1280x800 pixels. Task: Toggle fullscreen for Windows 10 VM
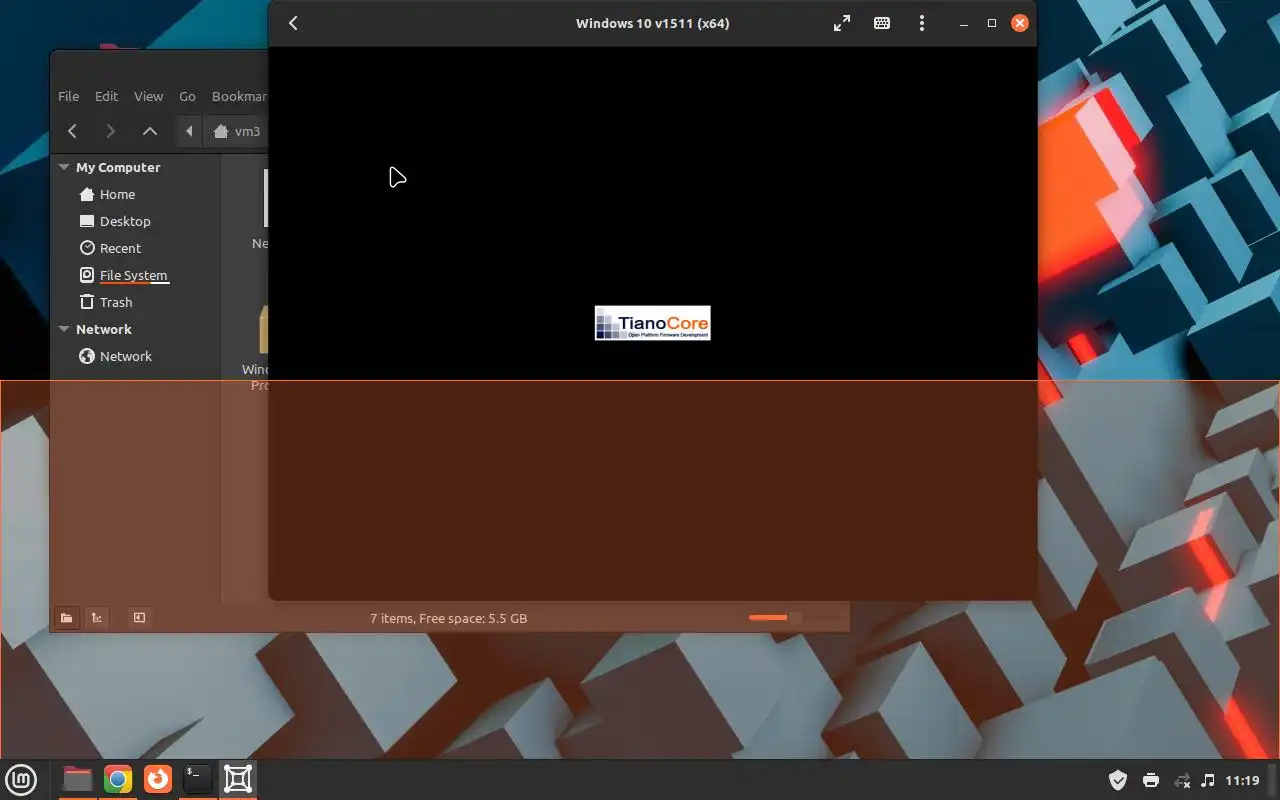[842, 23]
